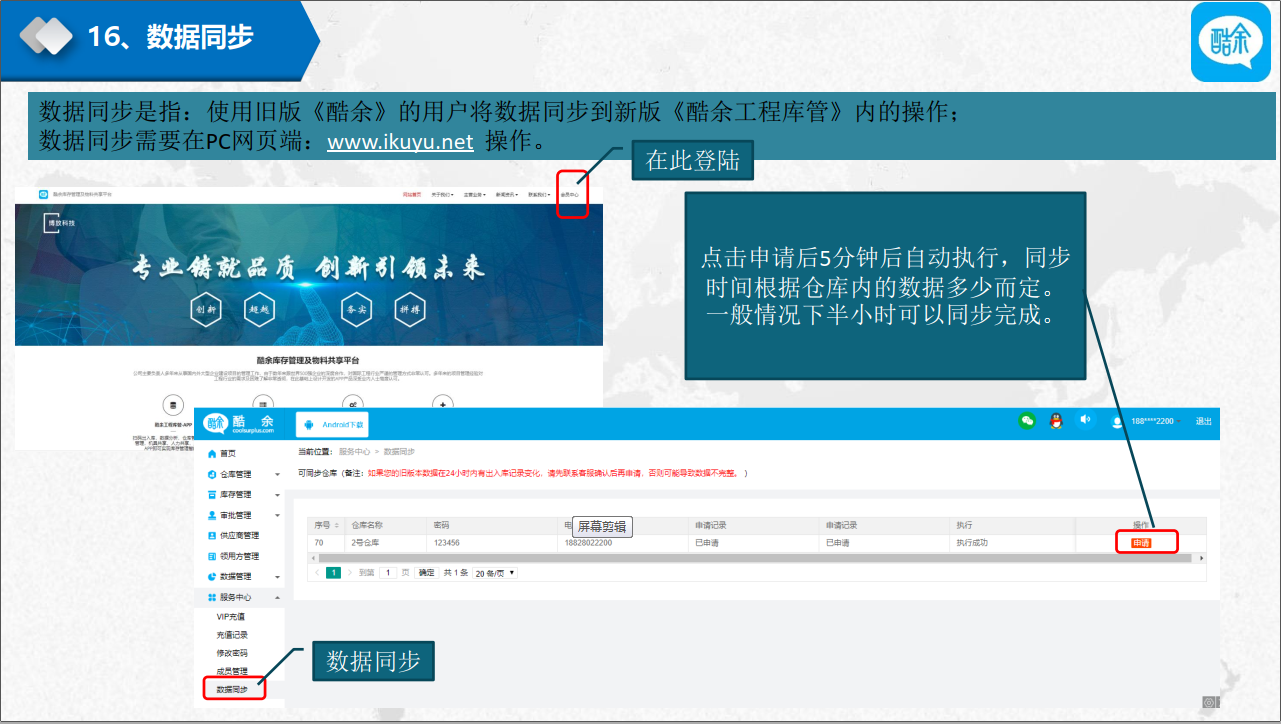The image size is (1281, 724).
Task: Click the Android下载 button
Action: pos(333,424)
